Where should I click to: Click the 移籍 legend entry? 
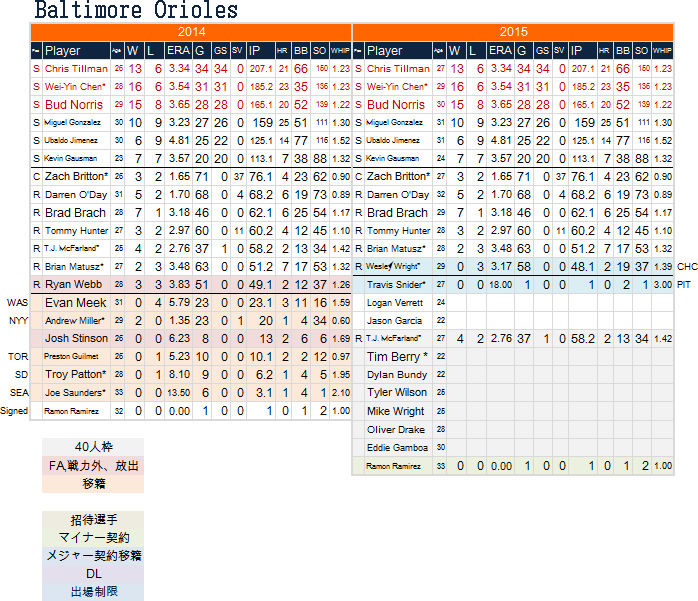pos(93,484)
